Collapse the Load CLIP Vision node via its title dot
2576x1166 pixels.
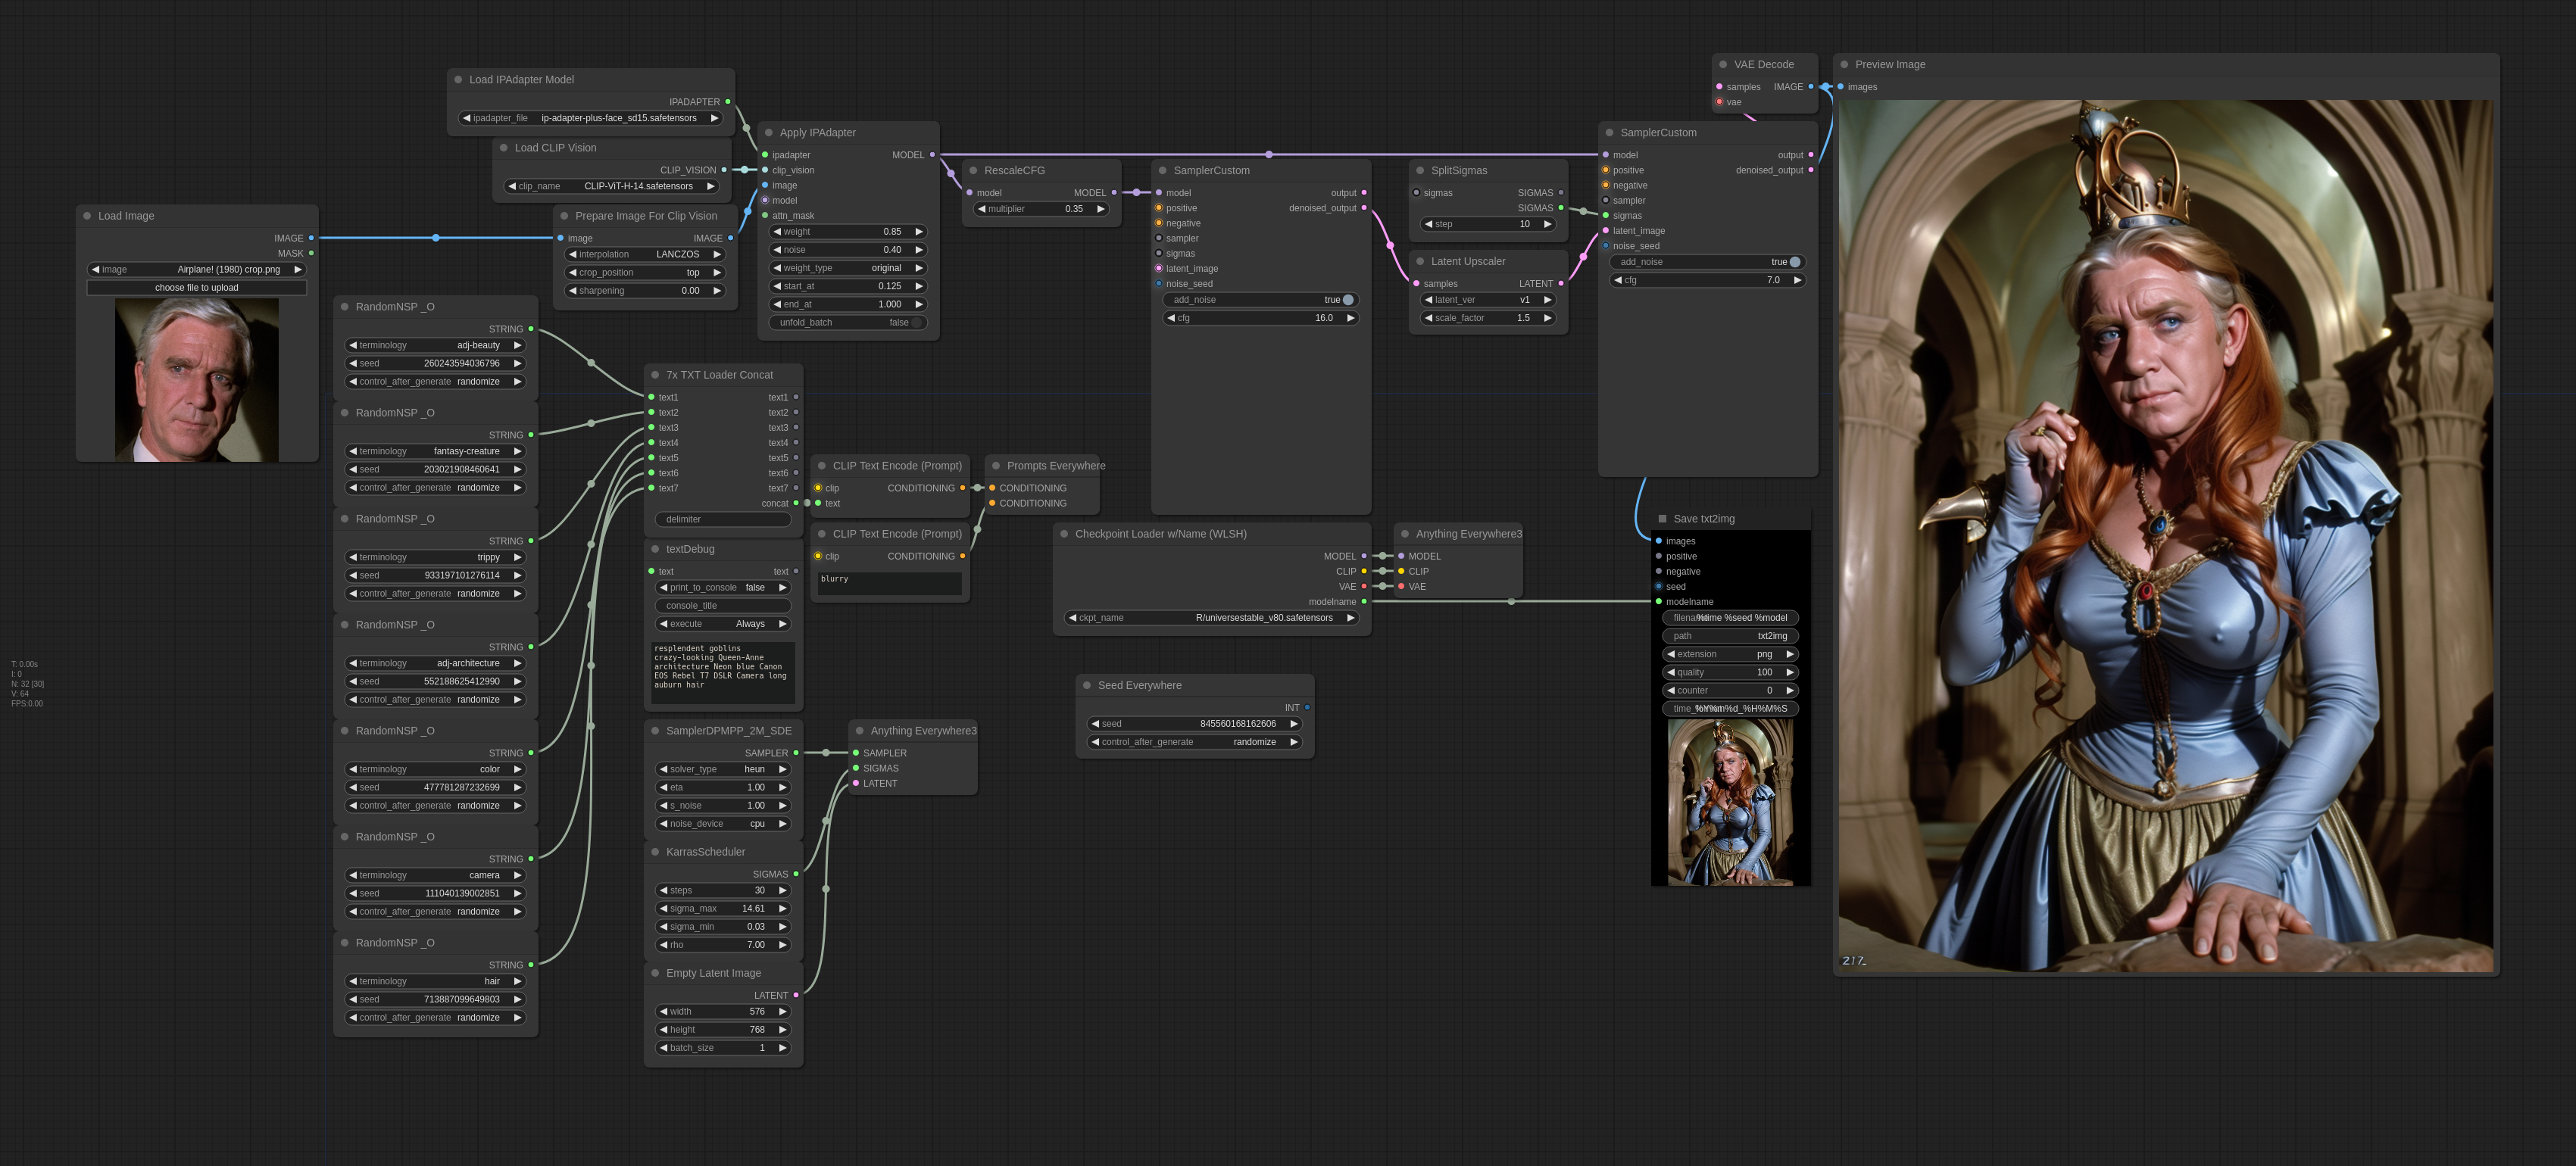(503, 148)
